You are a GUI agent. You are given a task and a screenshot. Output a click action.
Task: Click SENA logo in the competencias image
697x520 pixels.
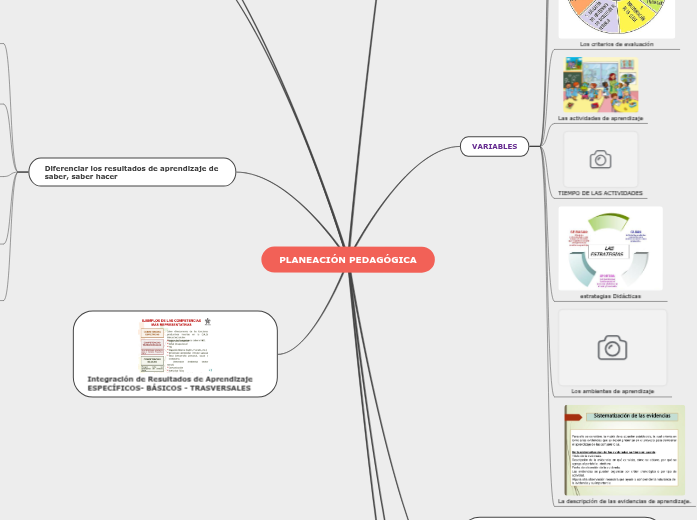[x=207, y=322]
